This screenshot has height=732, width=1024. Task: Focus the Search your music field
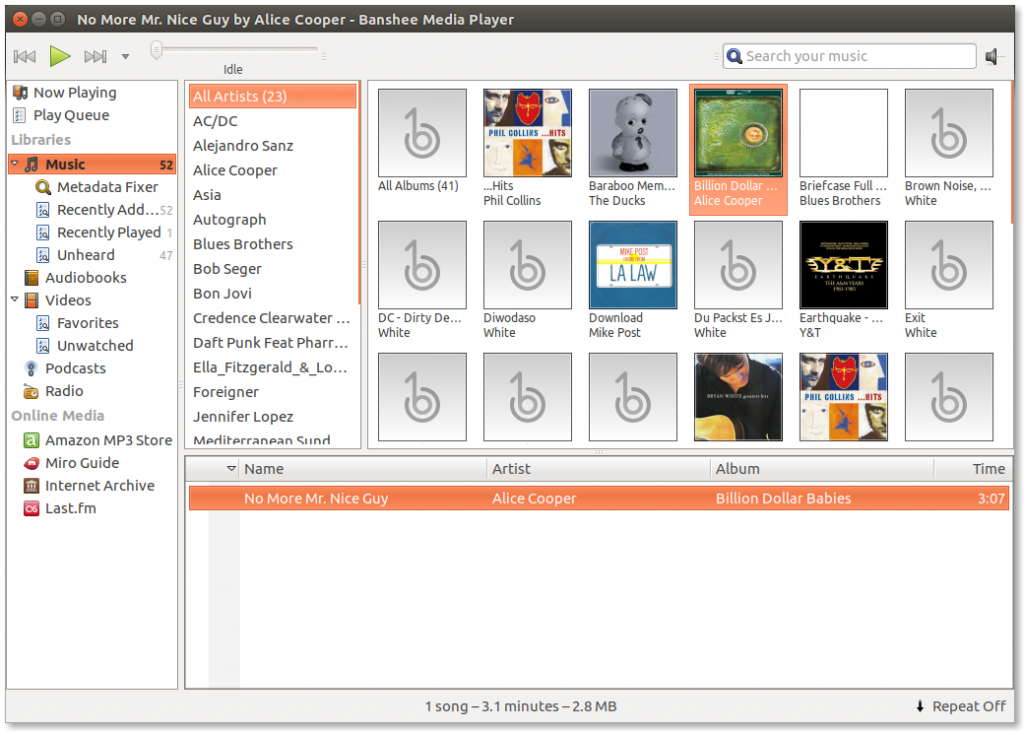point(849,56)
